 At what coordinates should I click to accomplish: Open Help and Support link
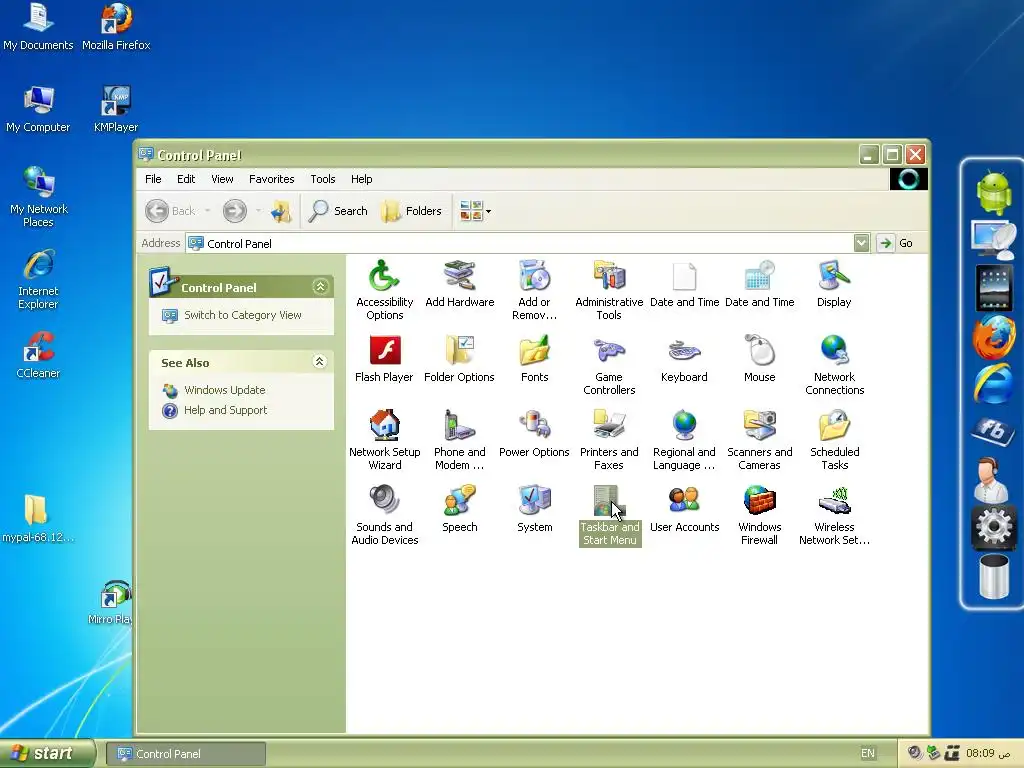click(225, 410)
